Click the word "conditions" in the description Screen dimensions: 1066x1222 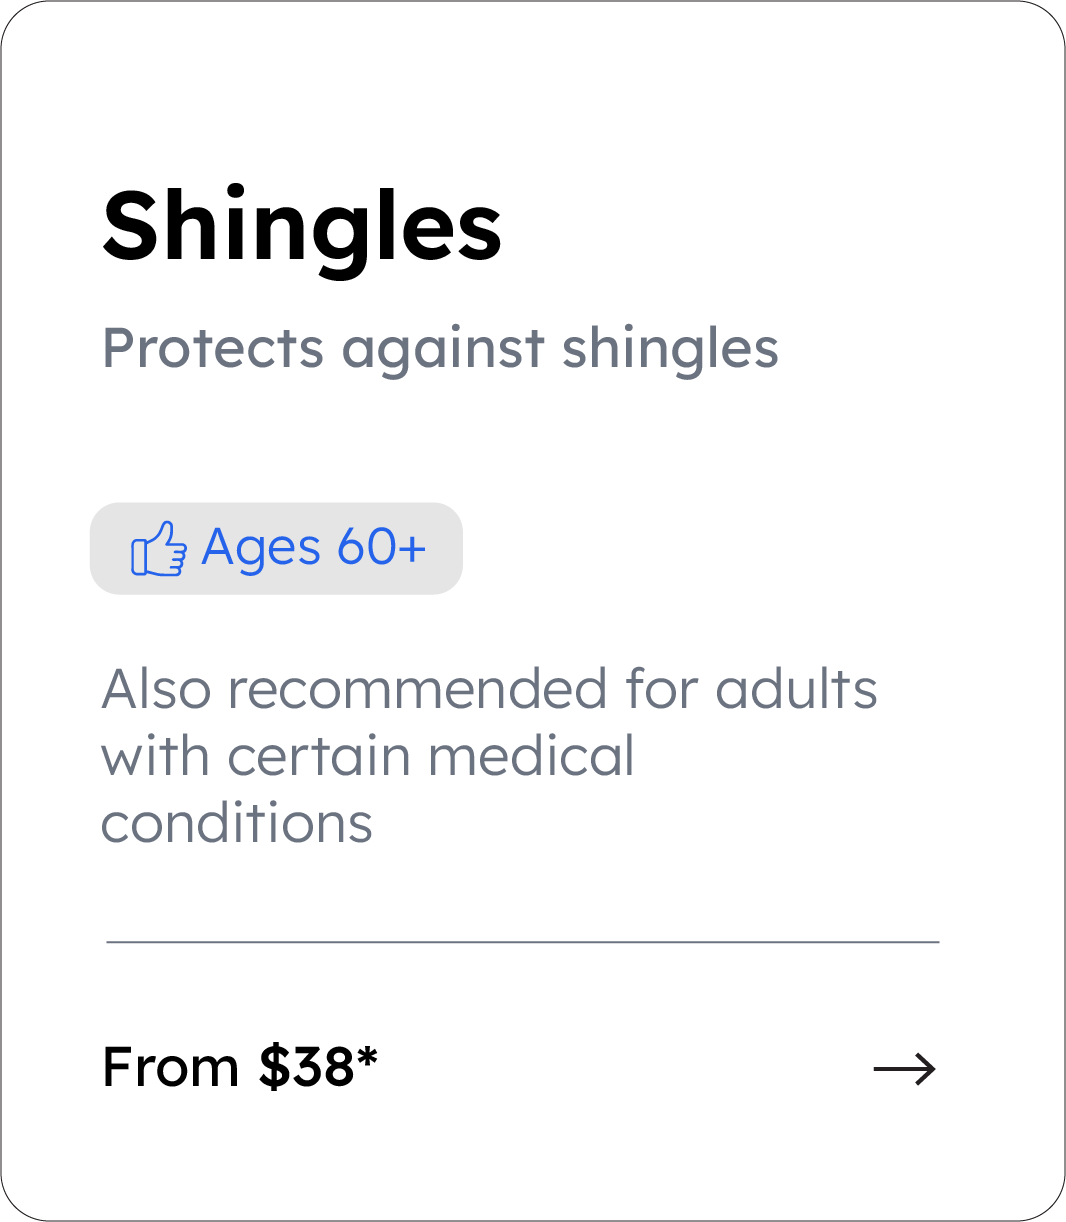tap(237, 823)
